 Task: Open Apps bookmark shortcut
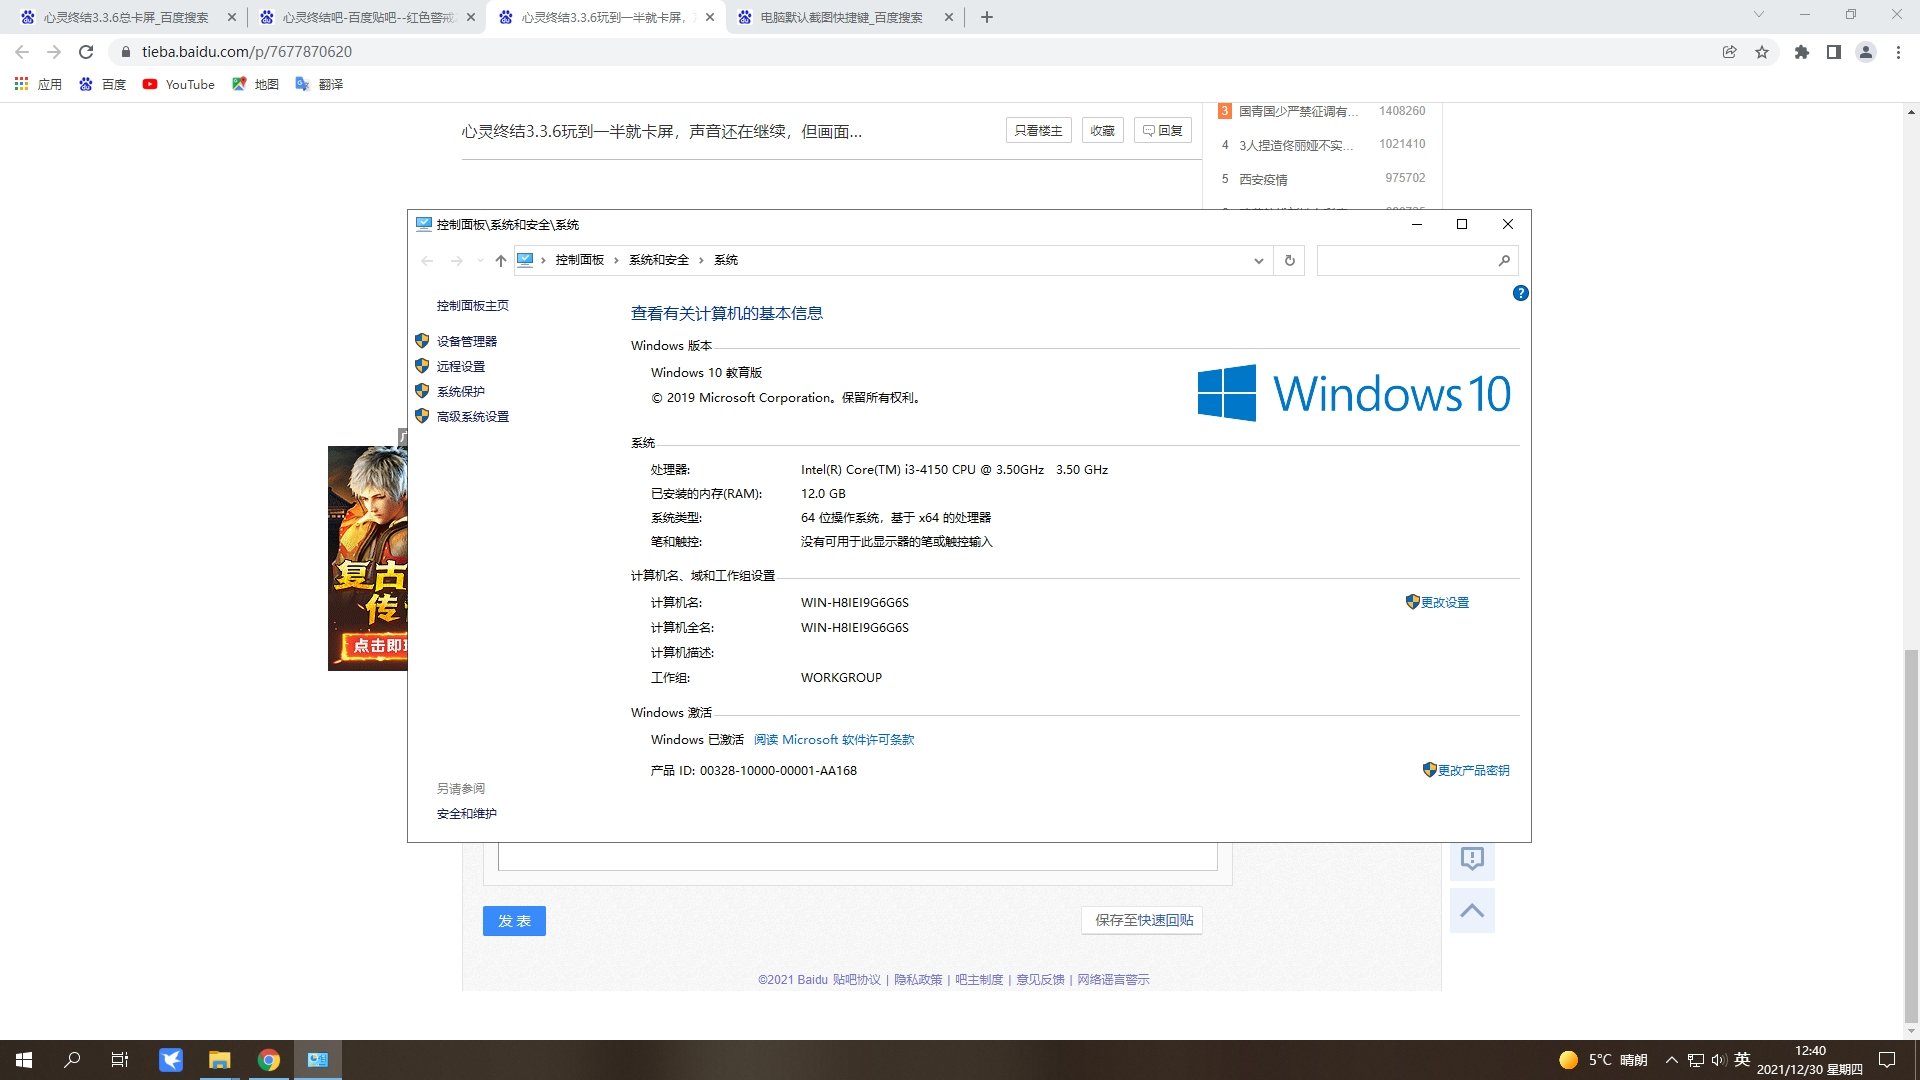point(38,84)
